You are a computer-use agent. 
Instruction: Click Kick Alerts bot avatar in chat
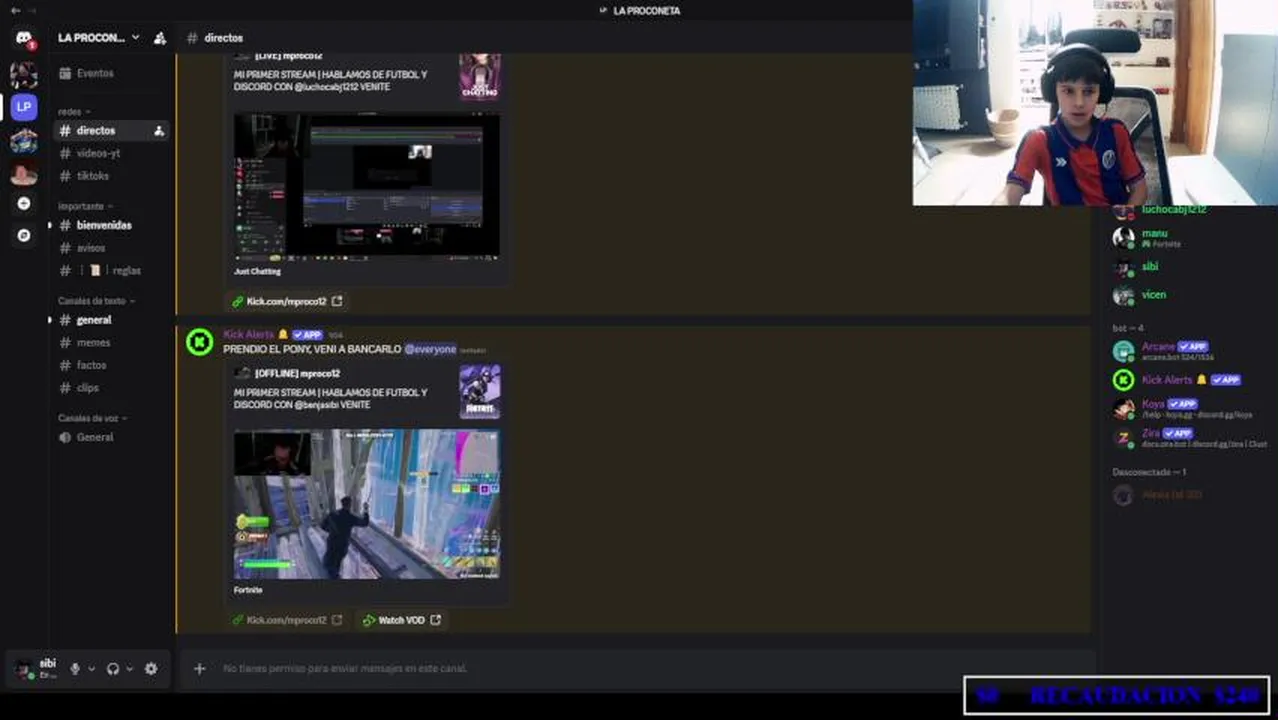pyautogui.click(x=200, y=343)
